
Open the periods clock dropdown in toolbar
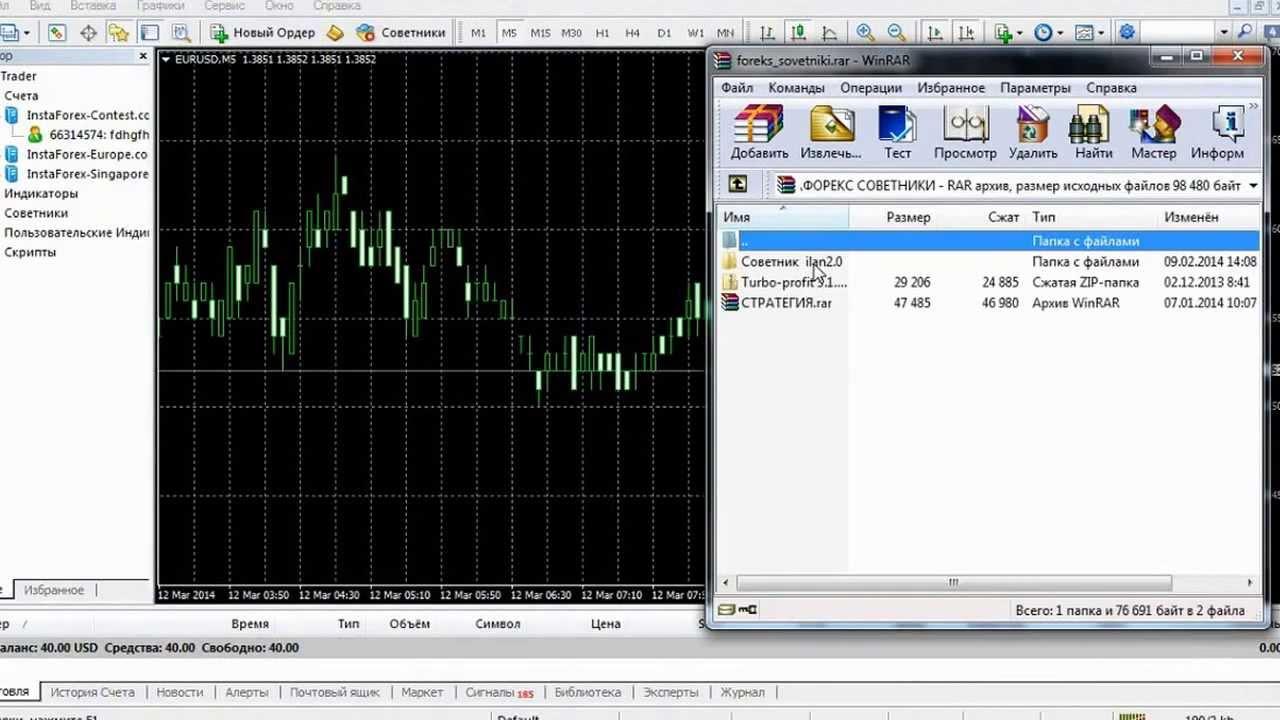1049,33
